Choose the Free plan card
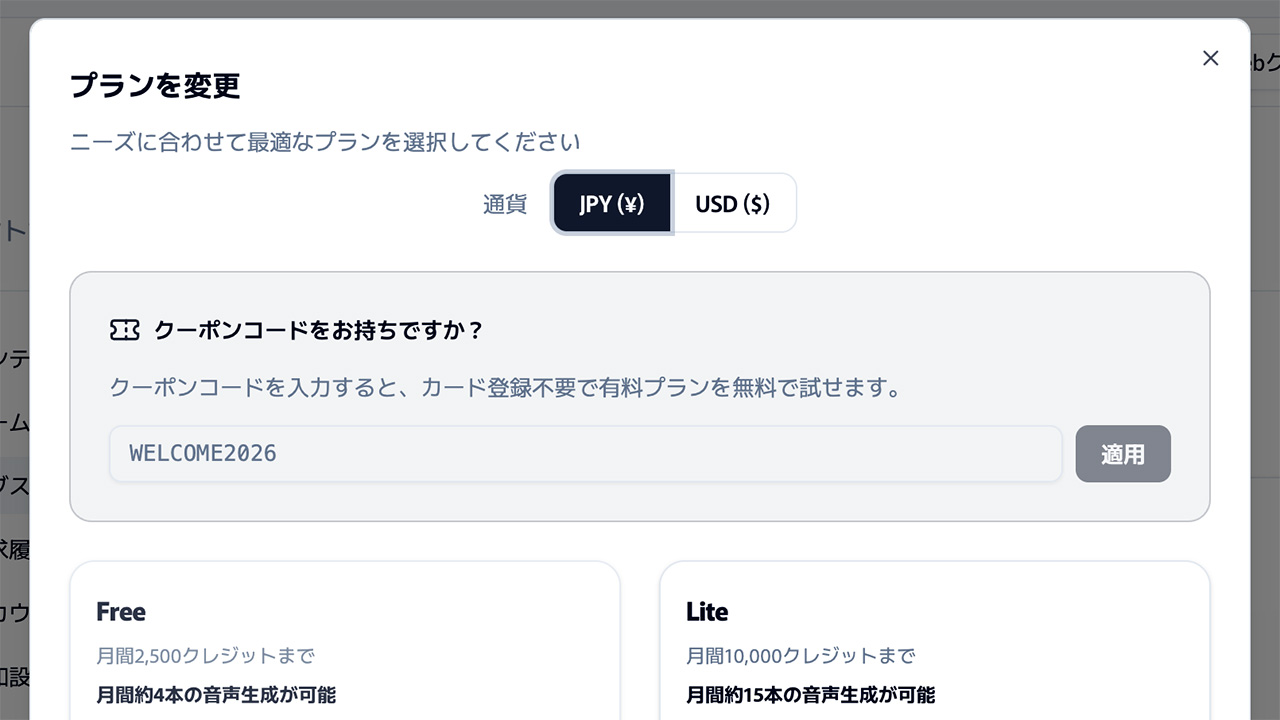 click(x=345, y=640)
